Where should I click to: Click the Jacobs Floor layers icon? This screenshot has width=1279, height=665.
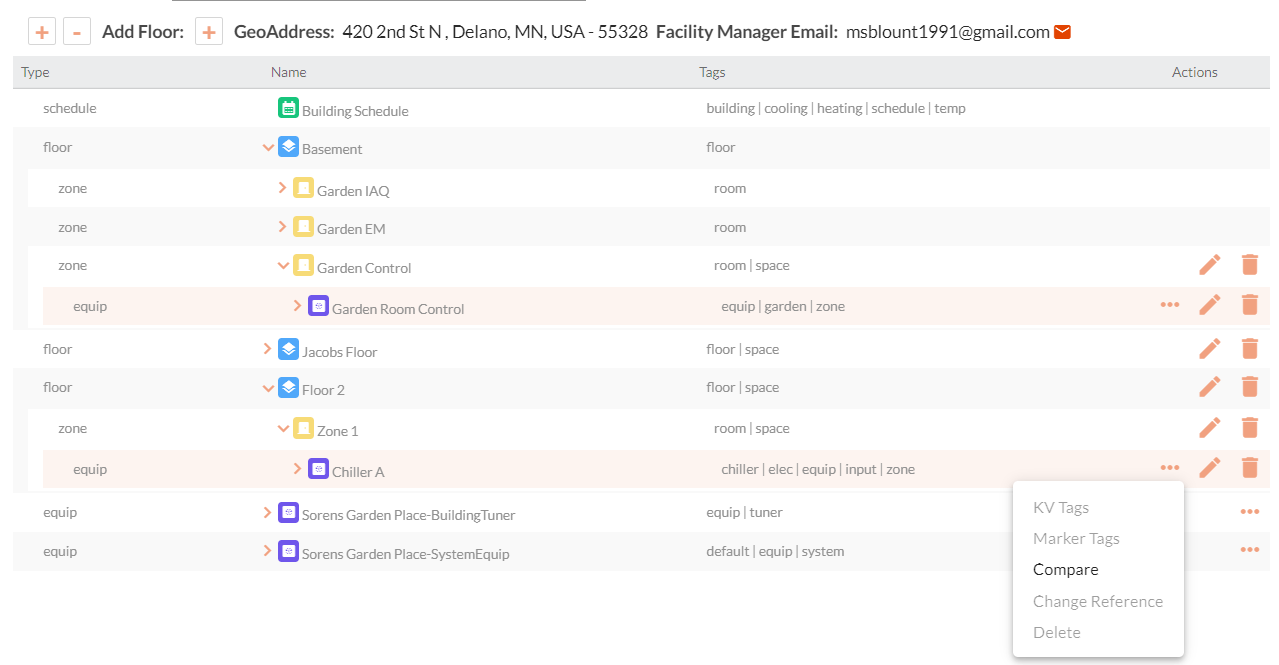point(288,349)
